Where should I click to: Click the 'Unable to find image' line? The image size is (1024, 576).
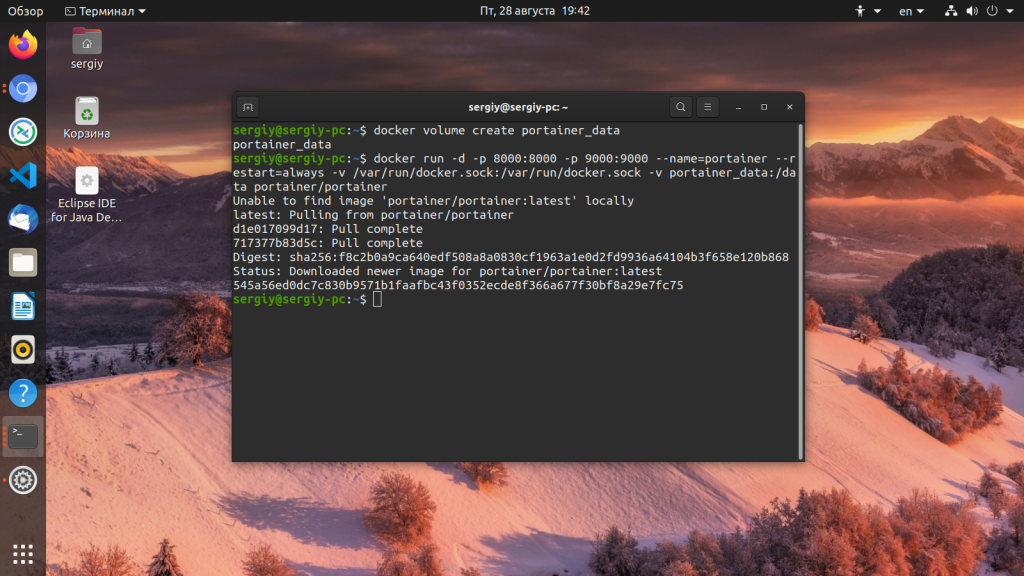point(434,201)
